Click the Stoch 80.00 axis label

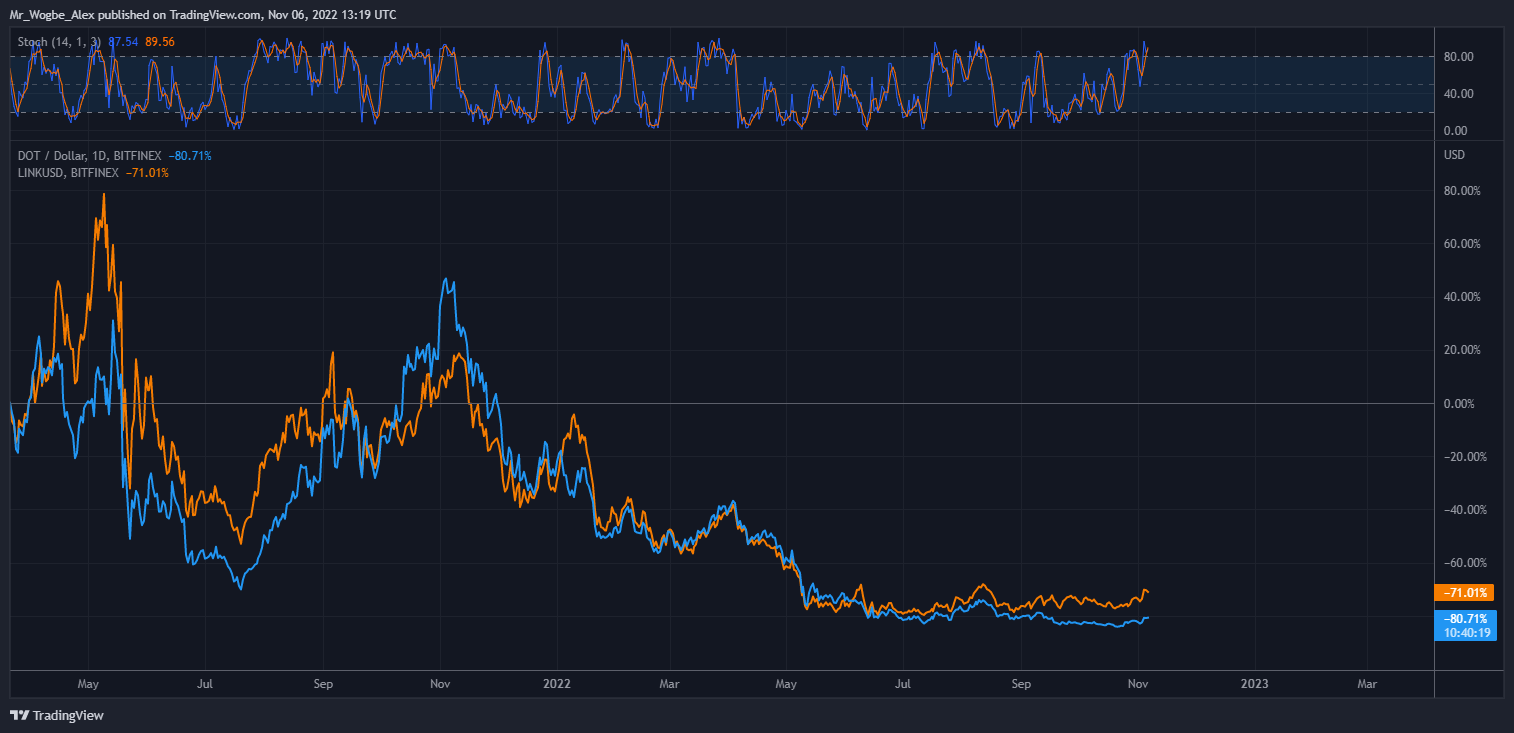point(1459,57)
